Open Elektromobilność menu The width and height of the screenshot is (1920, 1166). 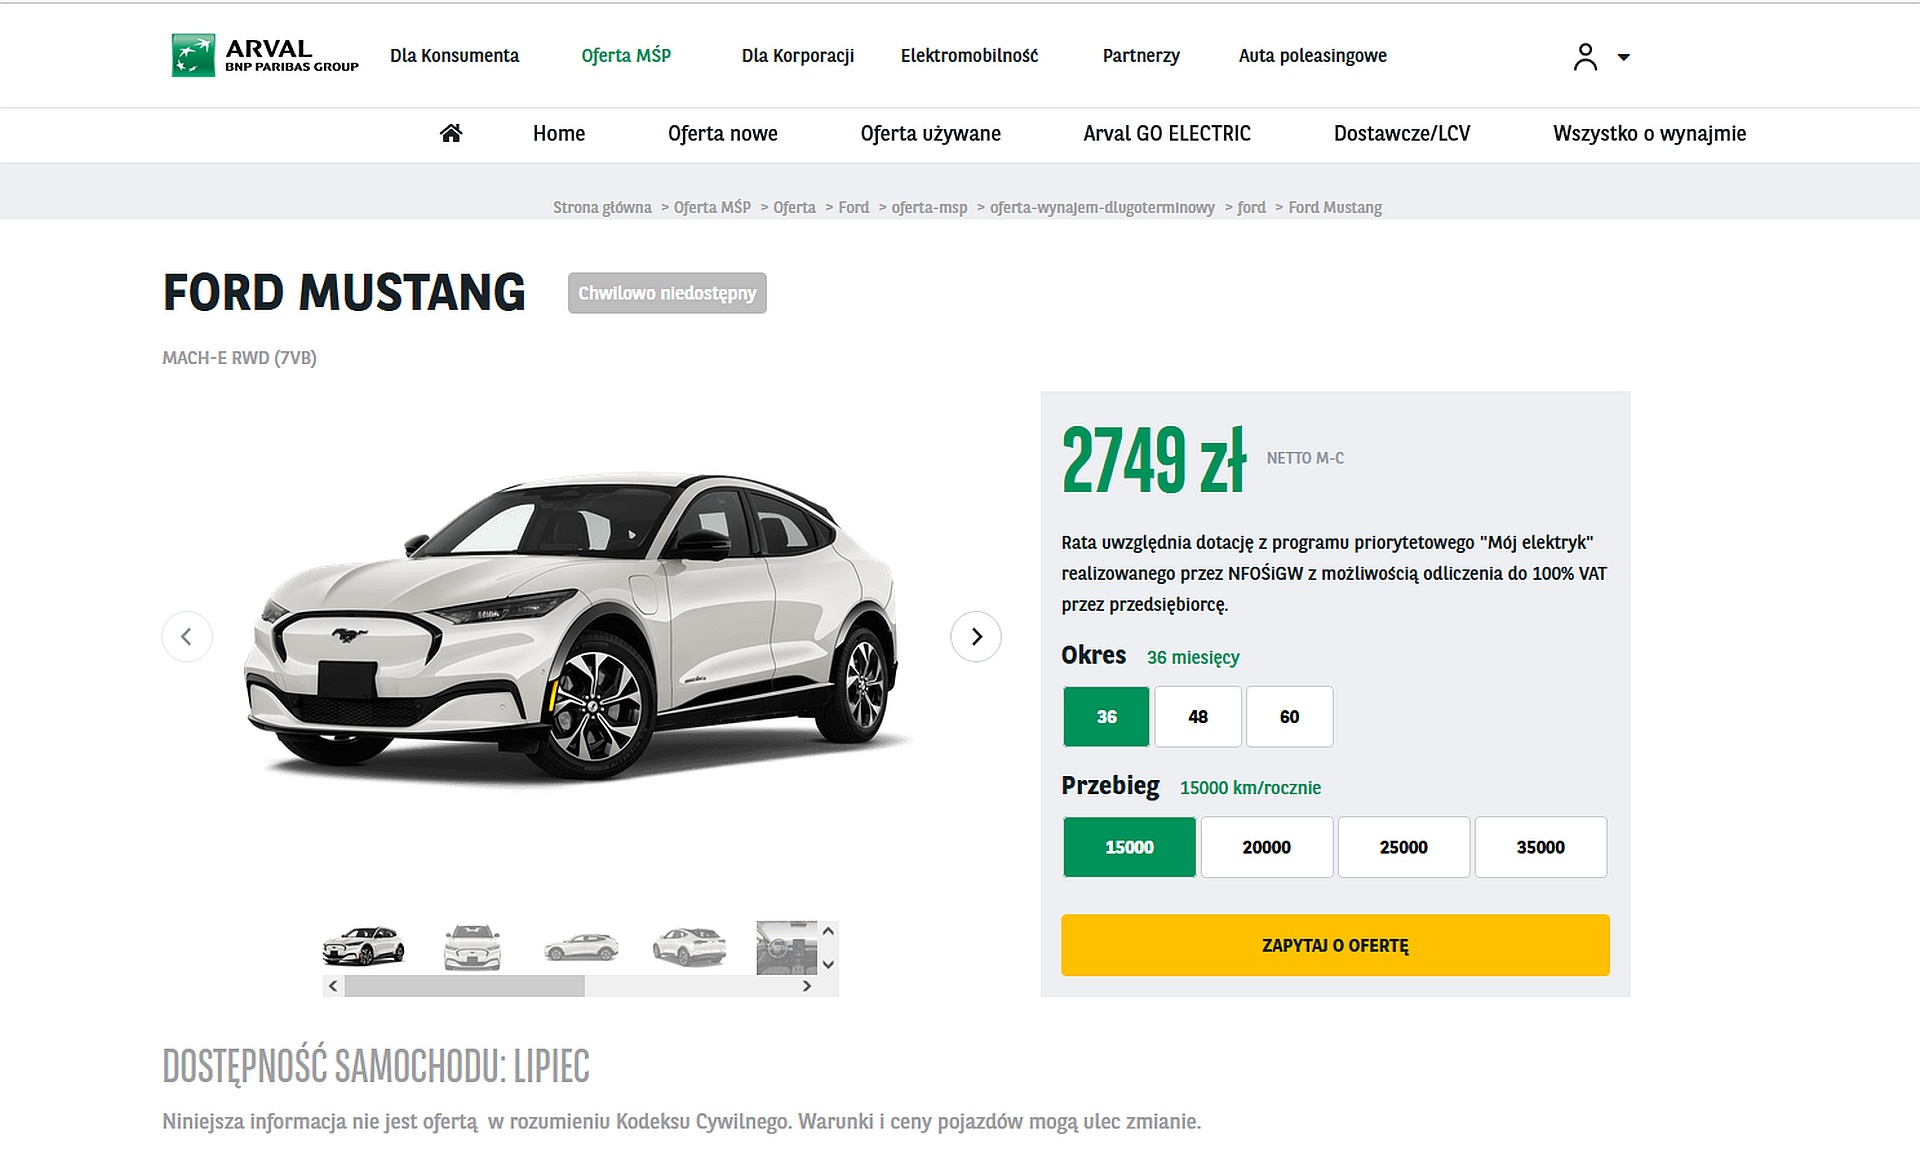point(969,56)
